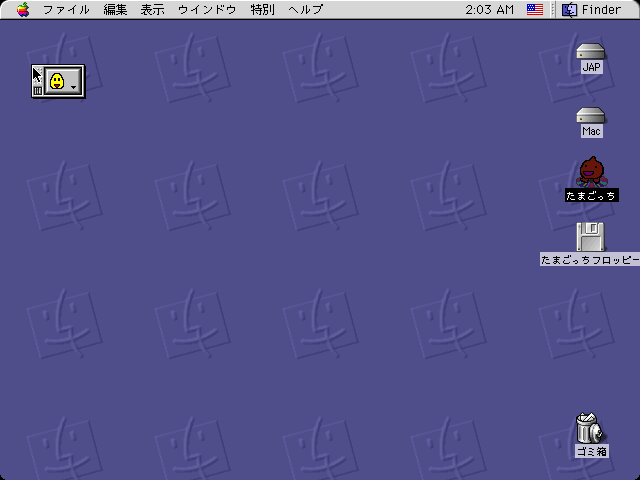The image size is (640, 480).
Task: Select the たまごっち application icon
Action: coord(591,171)
